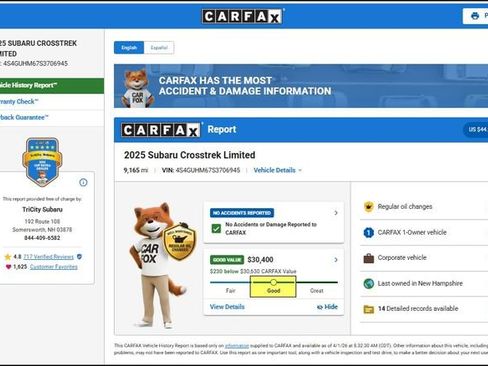Click the eye-slash icon next to Hide
The image size is (488, 366).
point(320,307)
